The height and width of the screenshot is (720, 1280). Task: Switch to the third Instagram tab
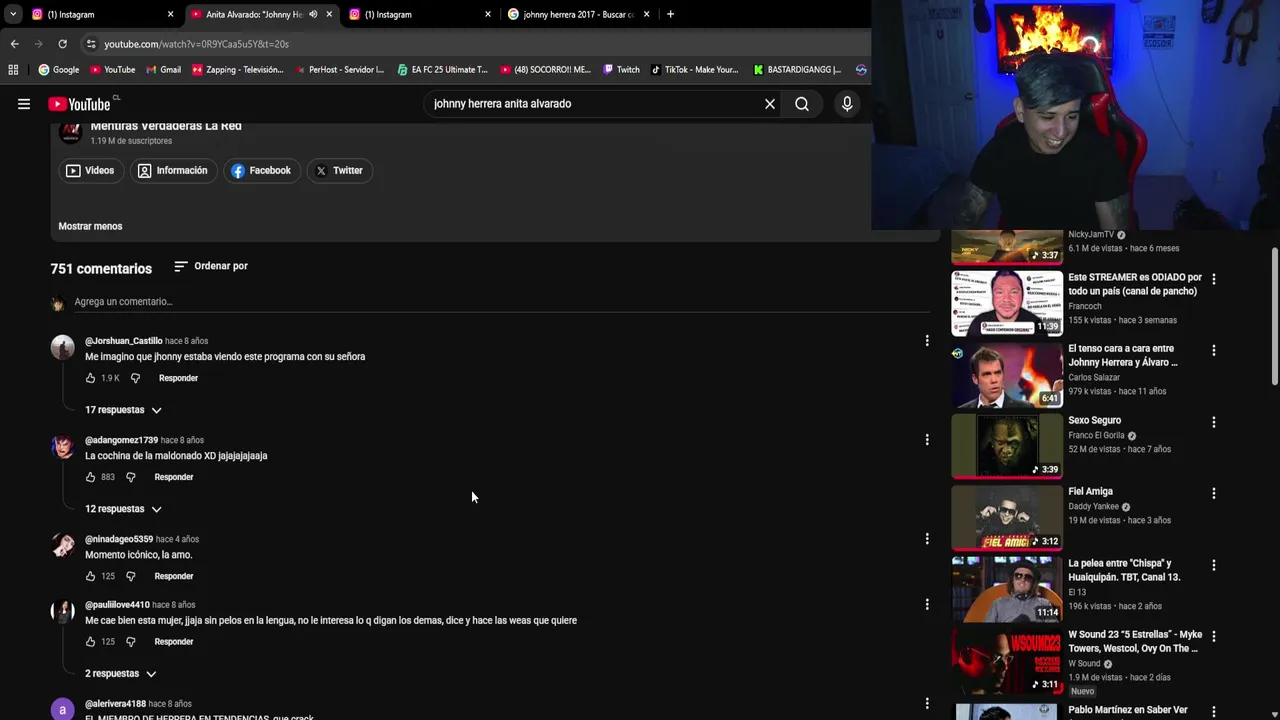418,14
